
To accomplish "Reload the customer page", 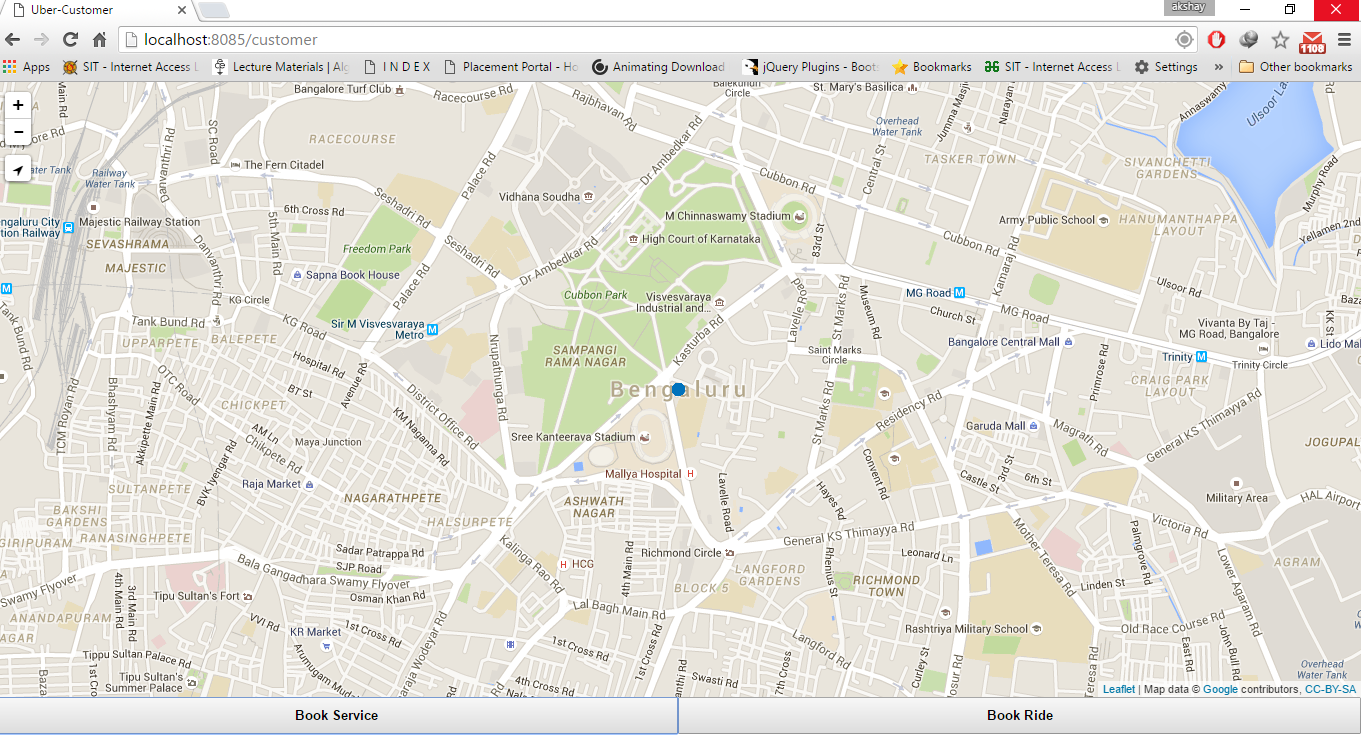I will tap(70, 40).
